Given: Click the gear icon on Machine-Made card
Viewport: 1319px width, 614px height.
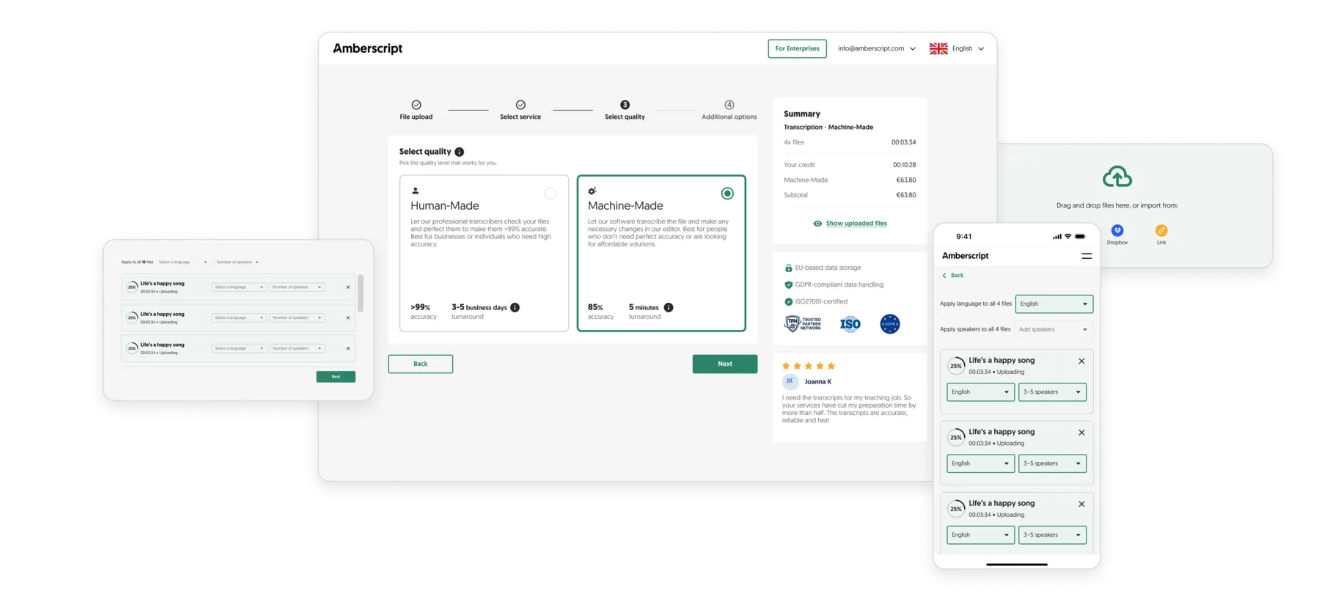Looking at the screenshot, I should (x=592, y=191).
